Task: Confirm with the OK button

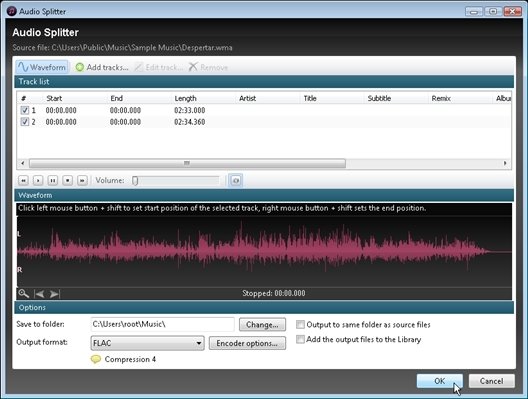Action: pos(440,381)
